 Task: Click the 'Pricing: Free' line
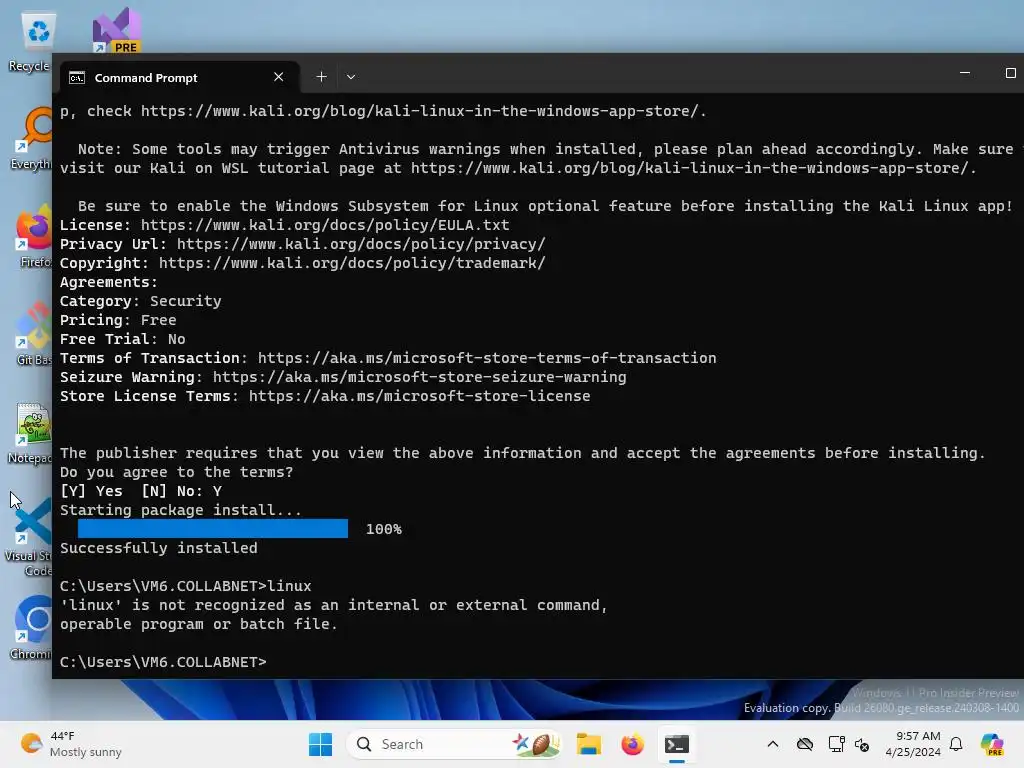click(x=118, y=320)
